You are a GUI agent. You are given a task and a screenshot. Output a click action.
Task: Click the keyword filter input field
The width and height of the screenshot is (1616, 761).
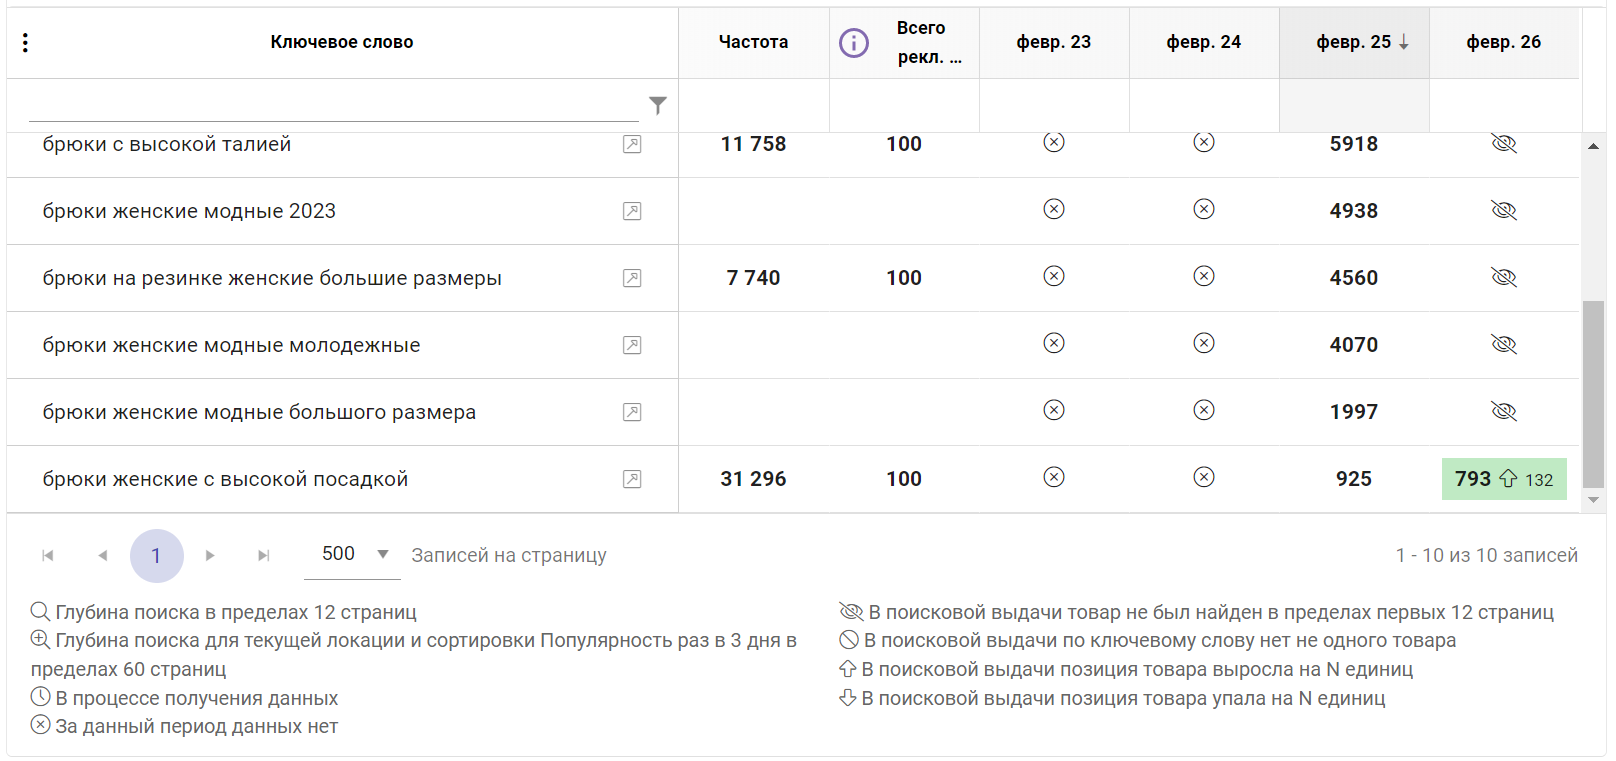333,106
